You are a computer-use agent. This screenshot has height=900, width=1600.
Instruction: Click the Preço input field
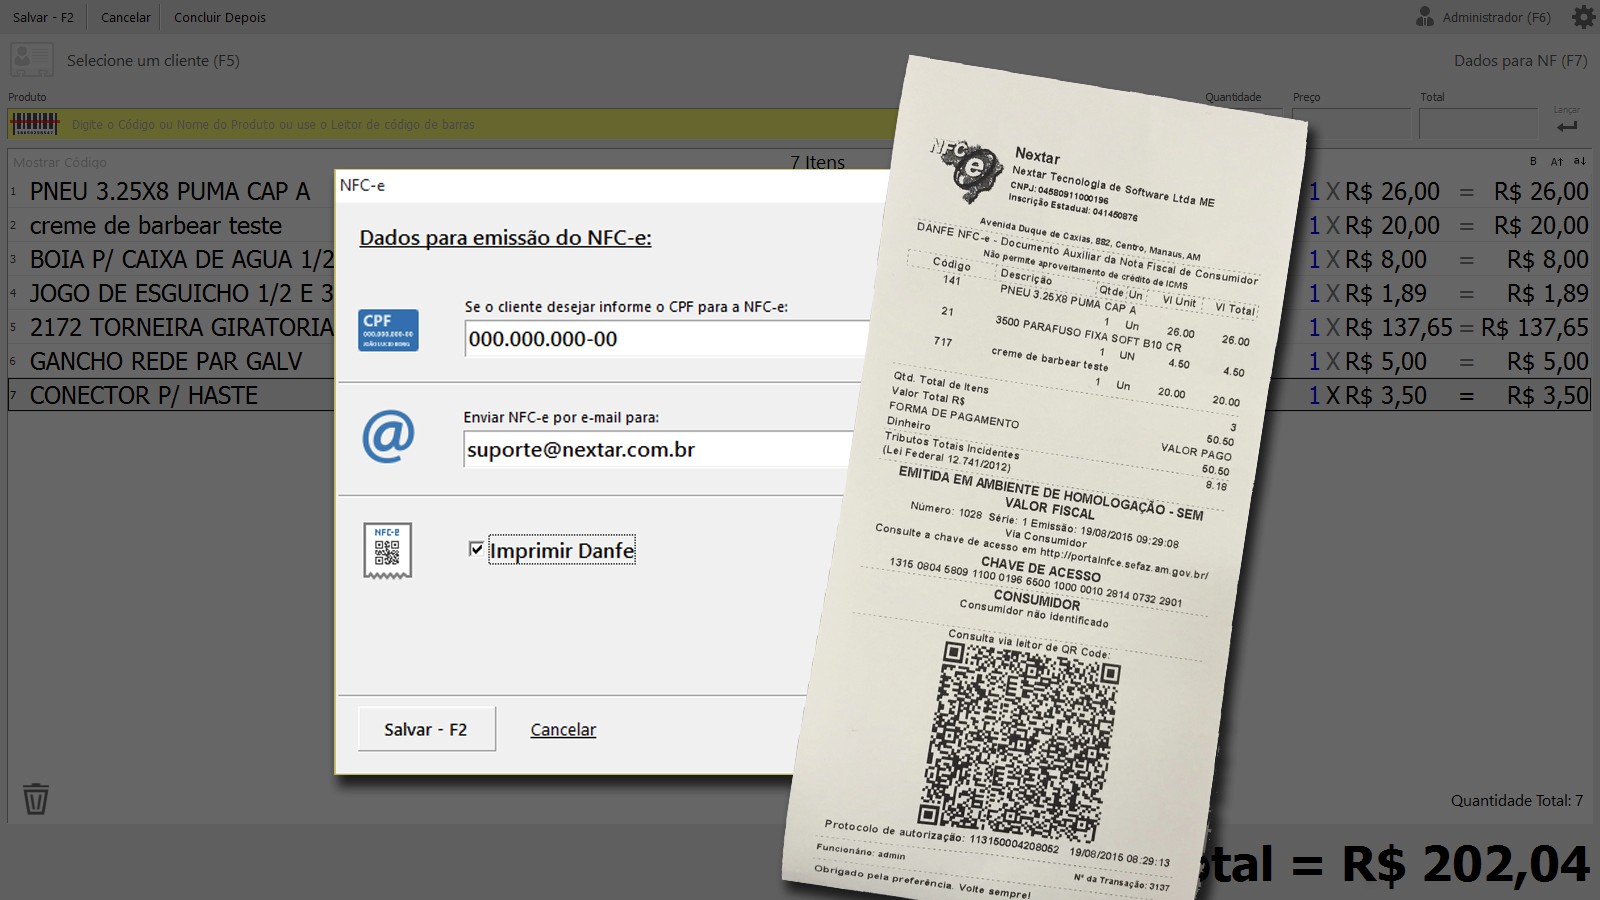tap(1350, 124)
